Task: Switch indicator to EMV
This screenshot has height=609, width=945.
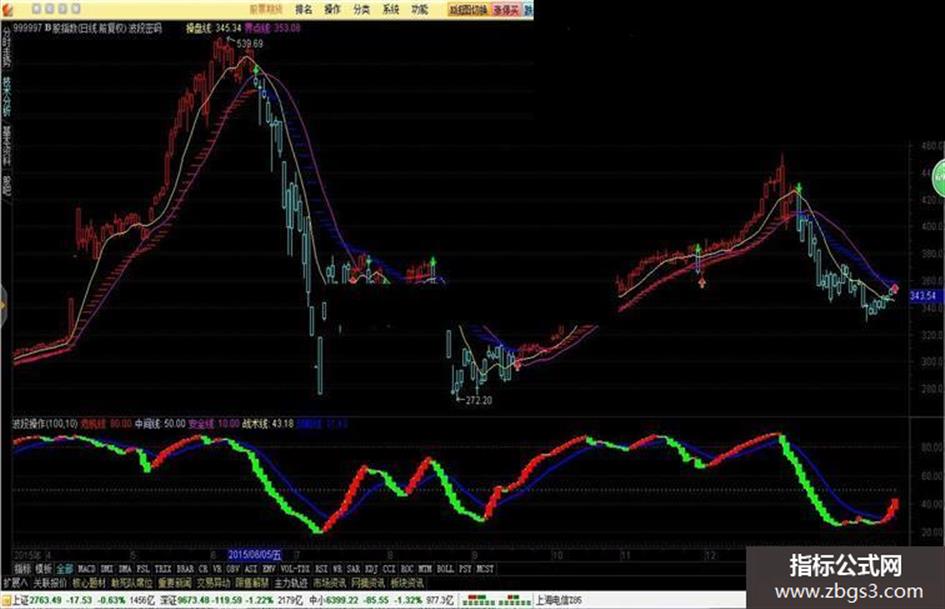Action: [269, 569]
